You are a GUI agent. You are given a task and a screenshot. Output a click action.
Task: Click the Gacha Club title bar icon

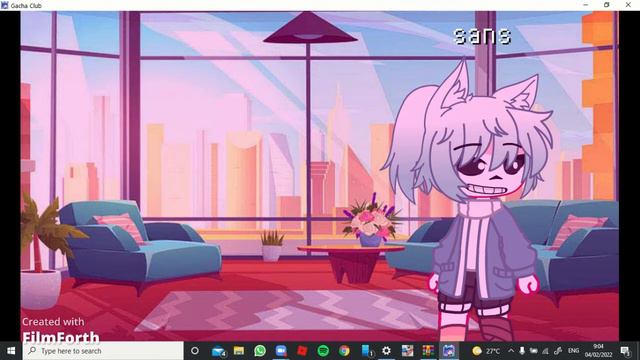click(4, 5)
